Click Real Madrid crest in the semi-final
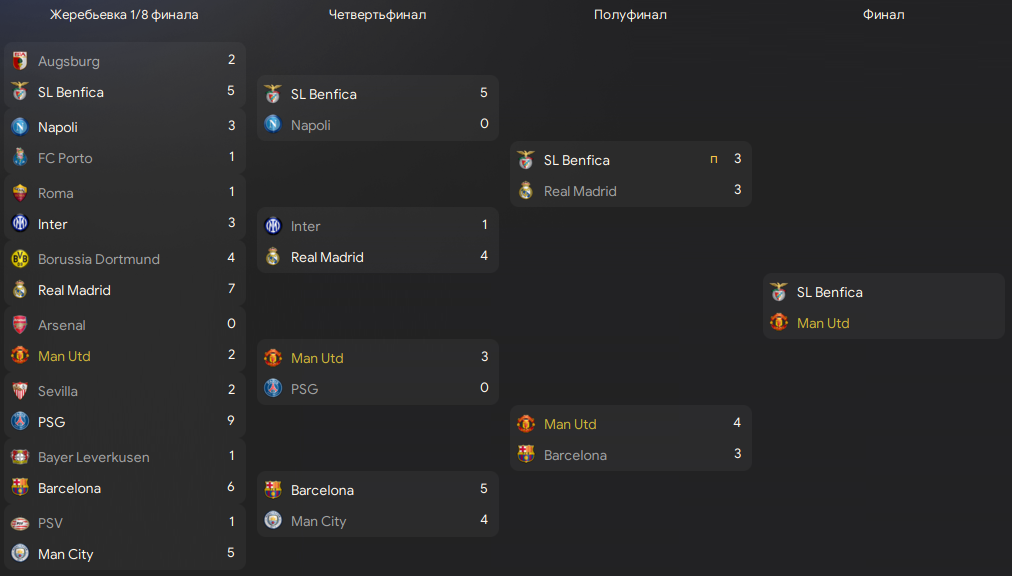Screen dimensions: 1012x576 [526, 190]
